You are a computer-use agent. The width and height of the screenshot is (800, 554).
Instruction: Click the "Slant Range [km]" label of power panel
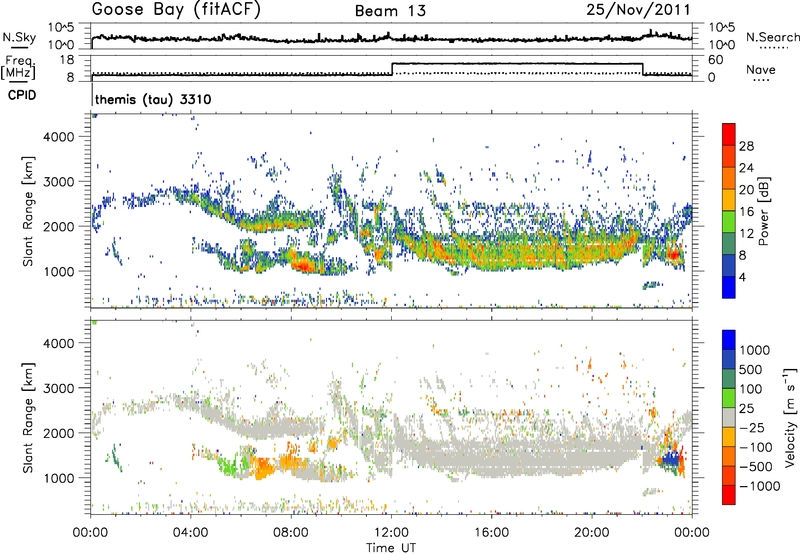[x=28, y=211]
